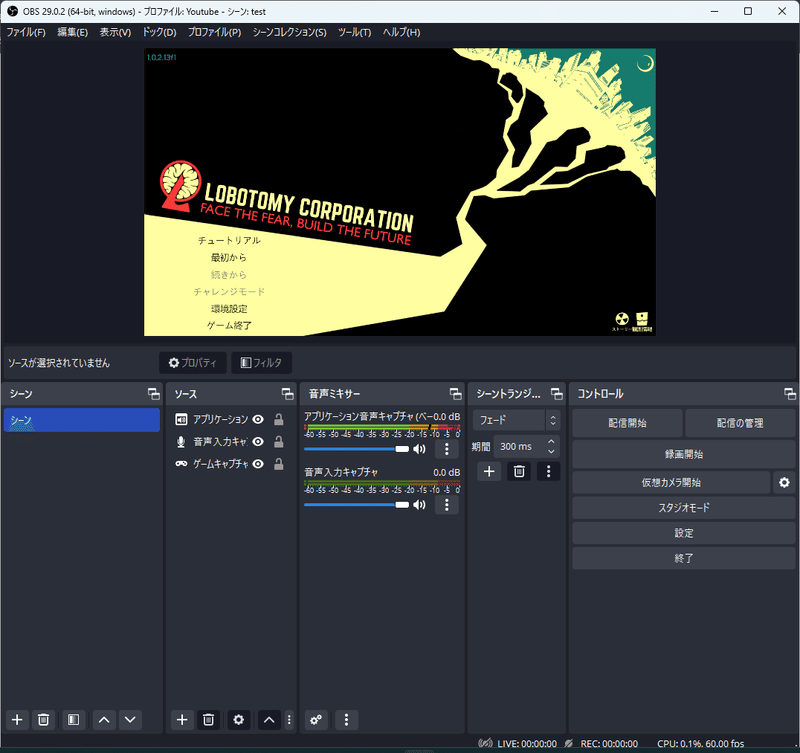Screen dimensions: 800x753
Task: Mute 音声入力キャプチャ speaker icon
Action: tap(419, 505)
